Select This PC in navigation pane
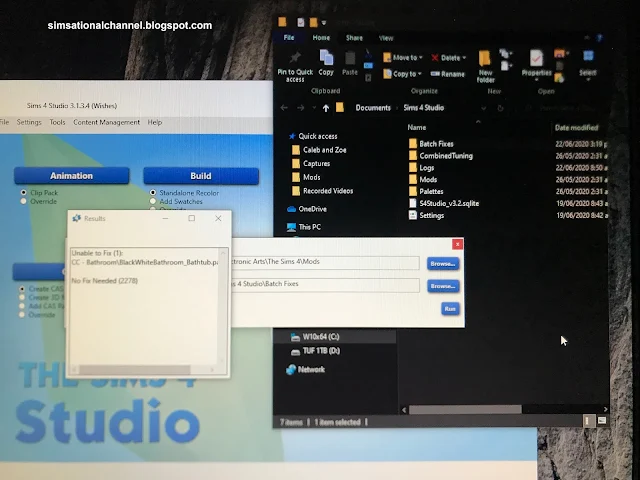640x480 pixels. click(304, 227)
